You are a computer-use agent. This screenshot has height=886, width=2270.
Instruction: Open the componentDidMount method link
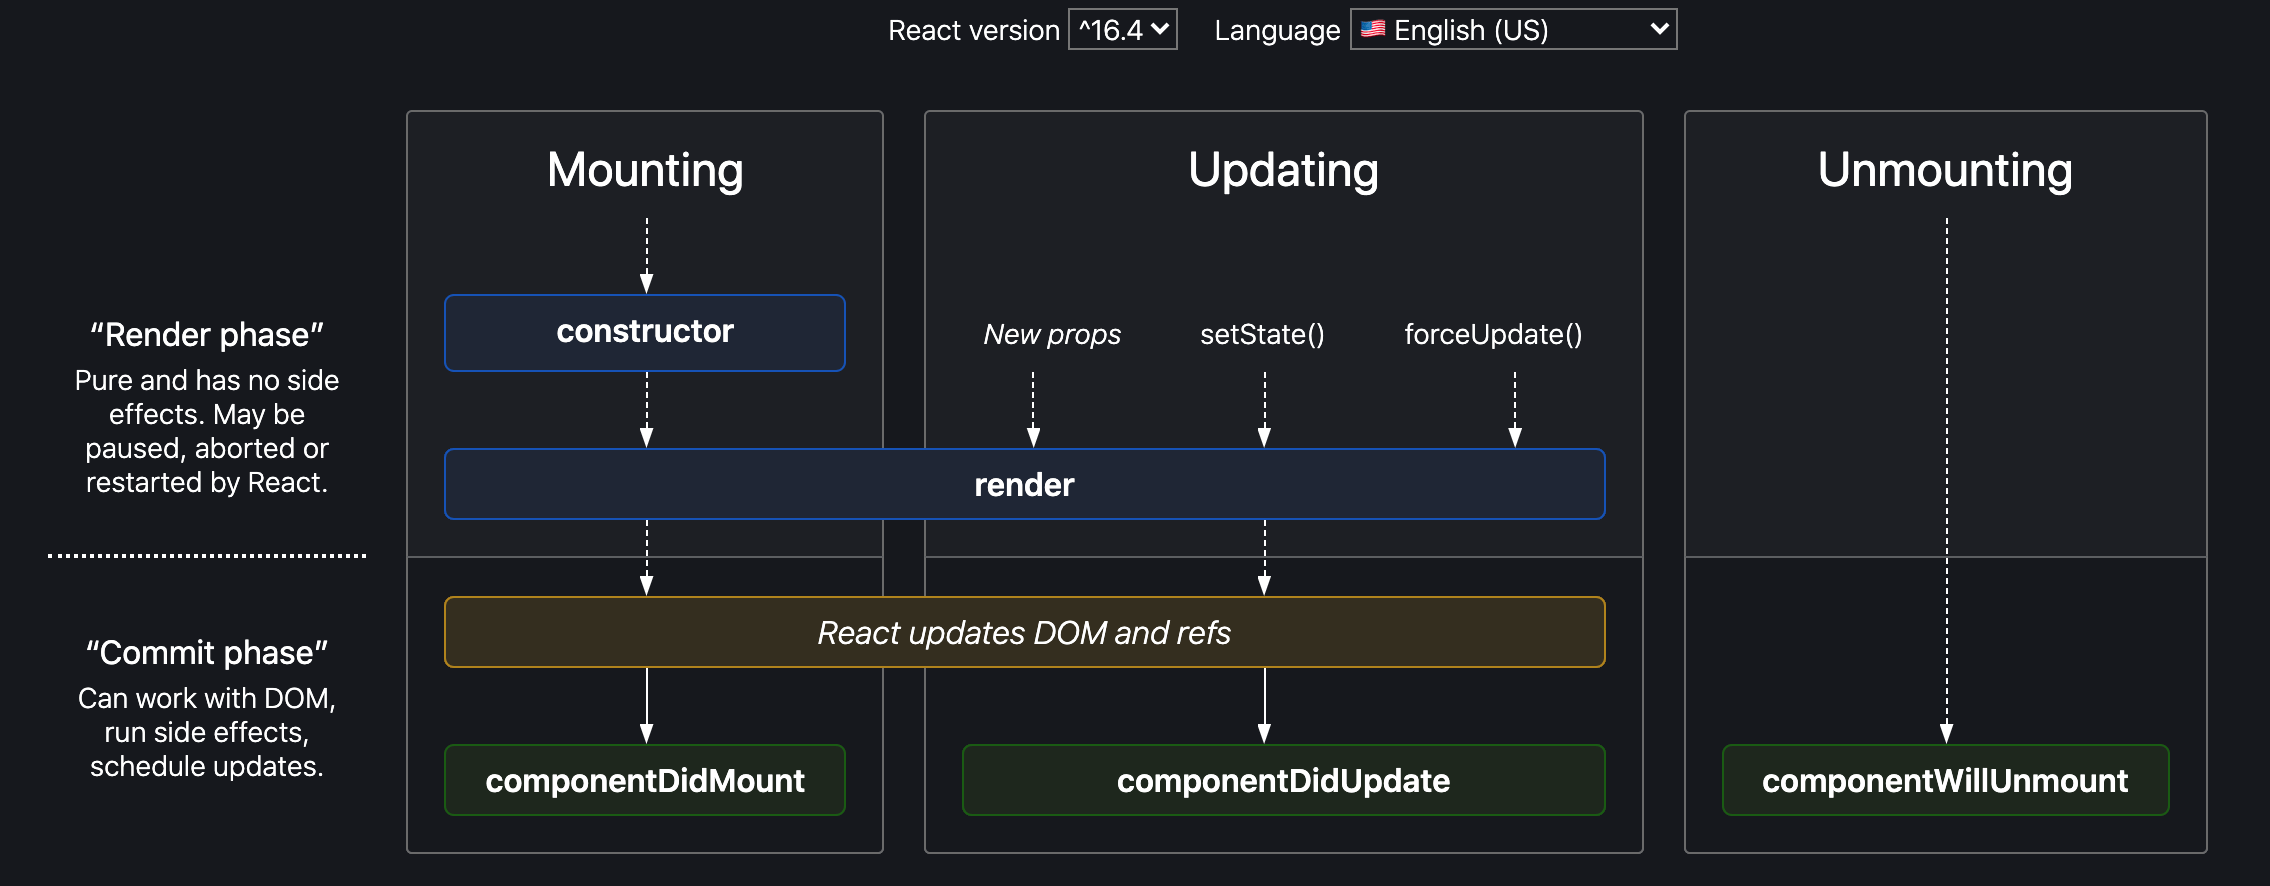645,780
